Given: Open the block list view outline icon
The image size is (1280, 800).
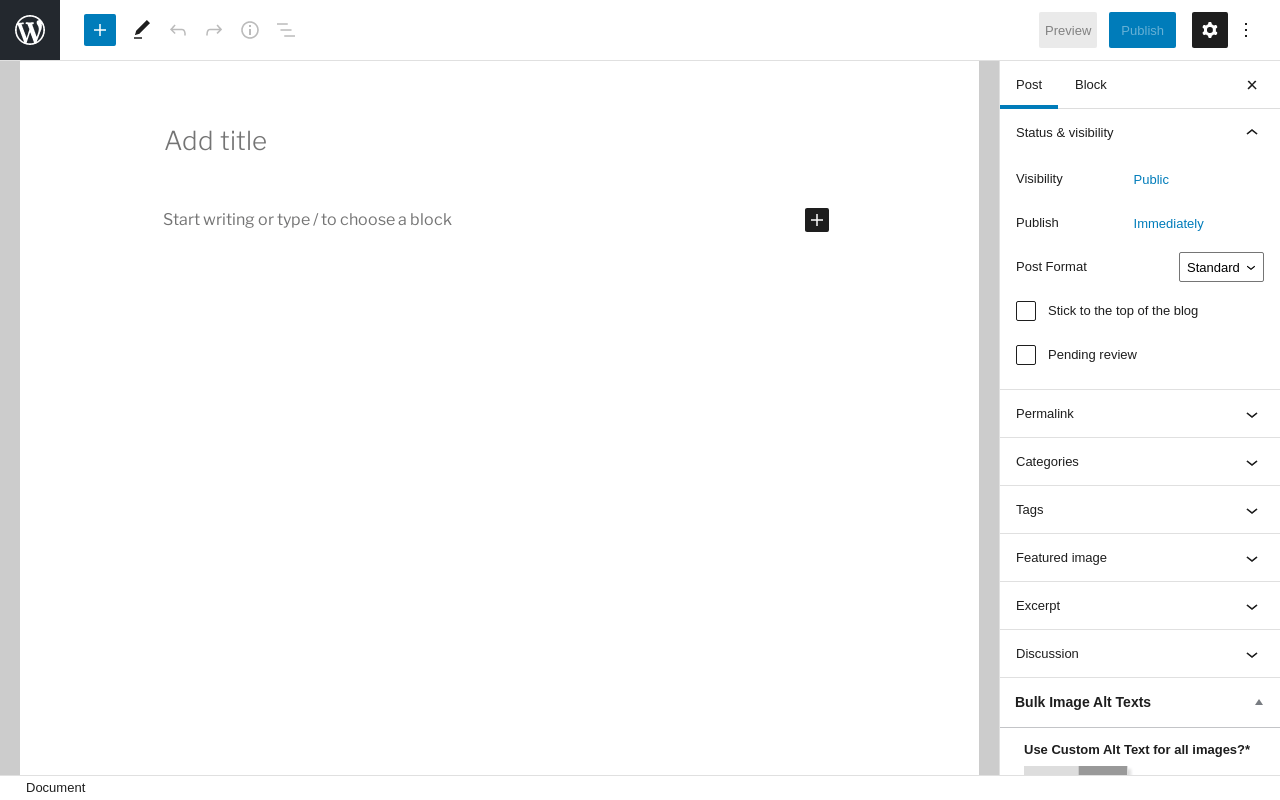Looking at the screenshot, I should coord(286,30).
